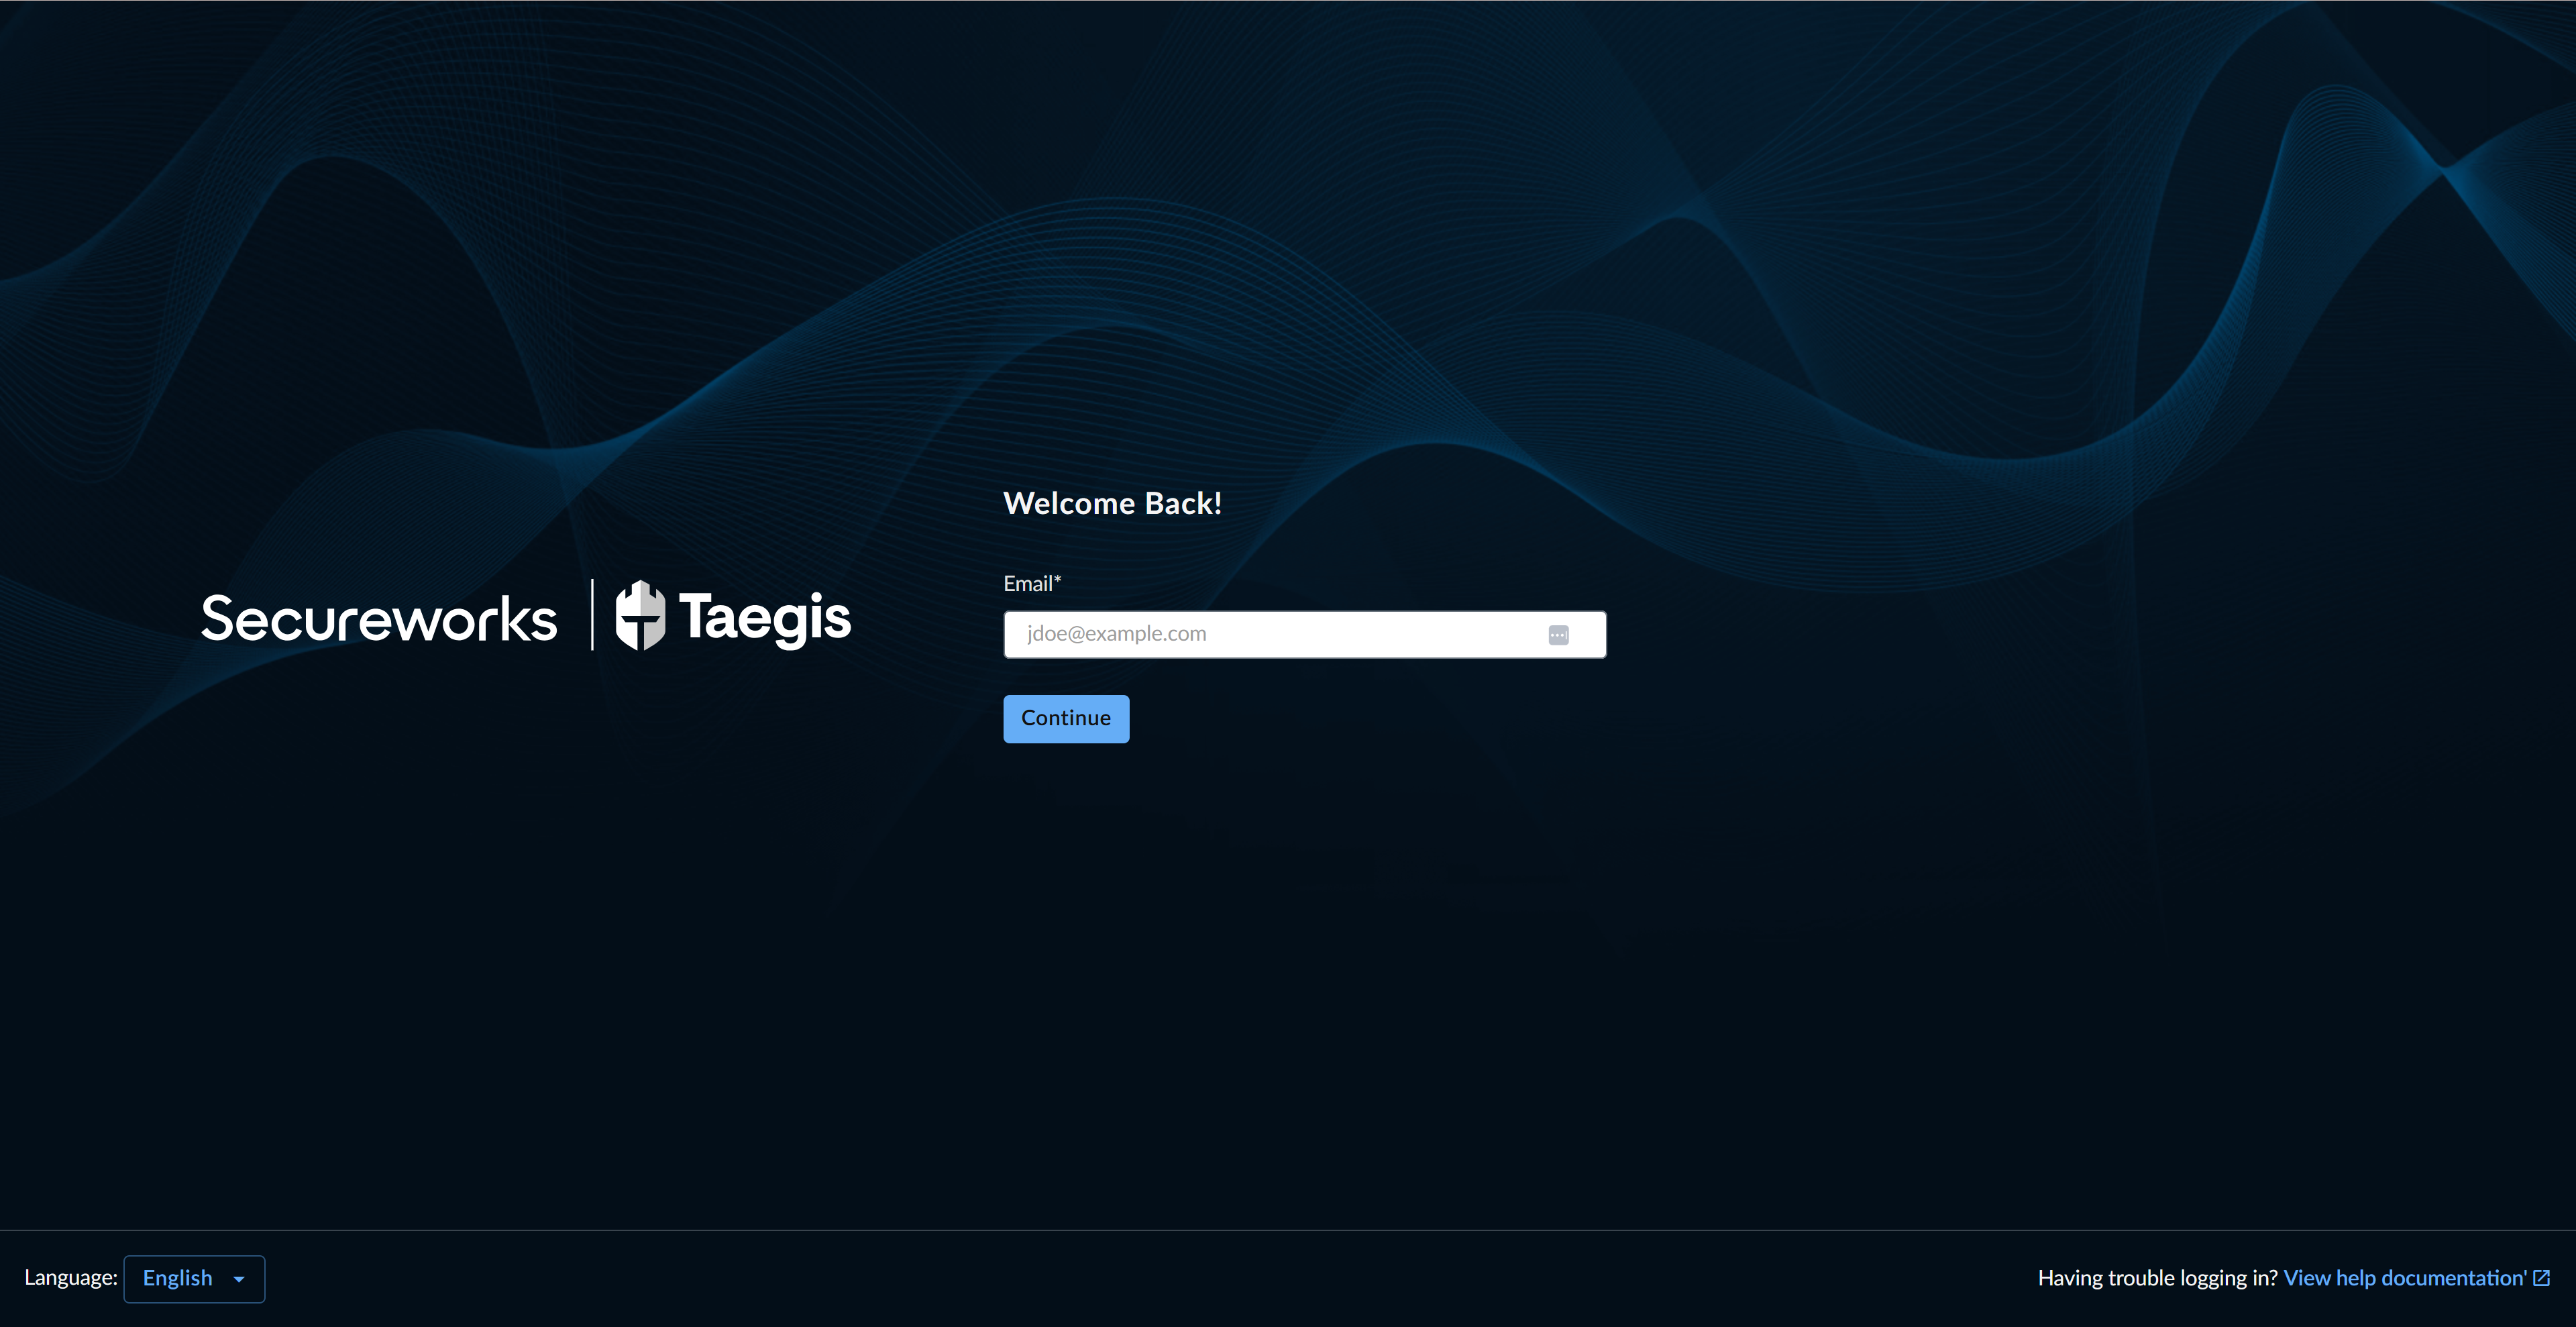
Task: Click the Secureworks logo text
Action: pyautogui.click(x=379, y=618)
